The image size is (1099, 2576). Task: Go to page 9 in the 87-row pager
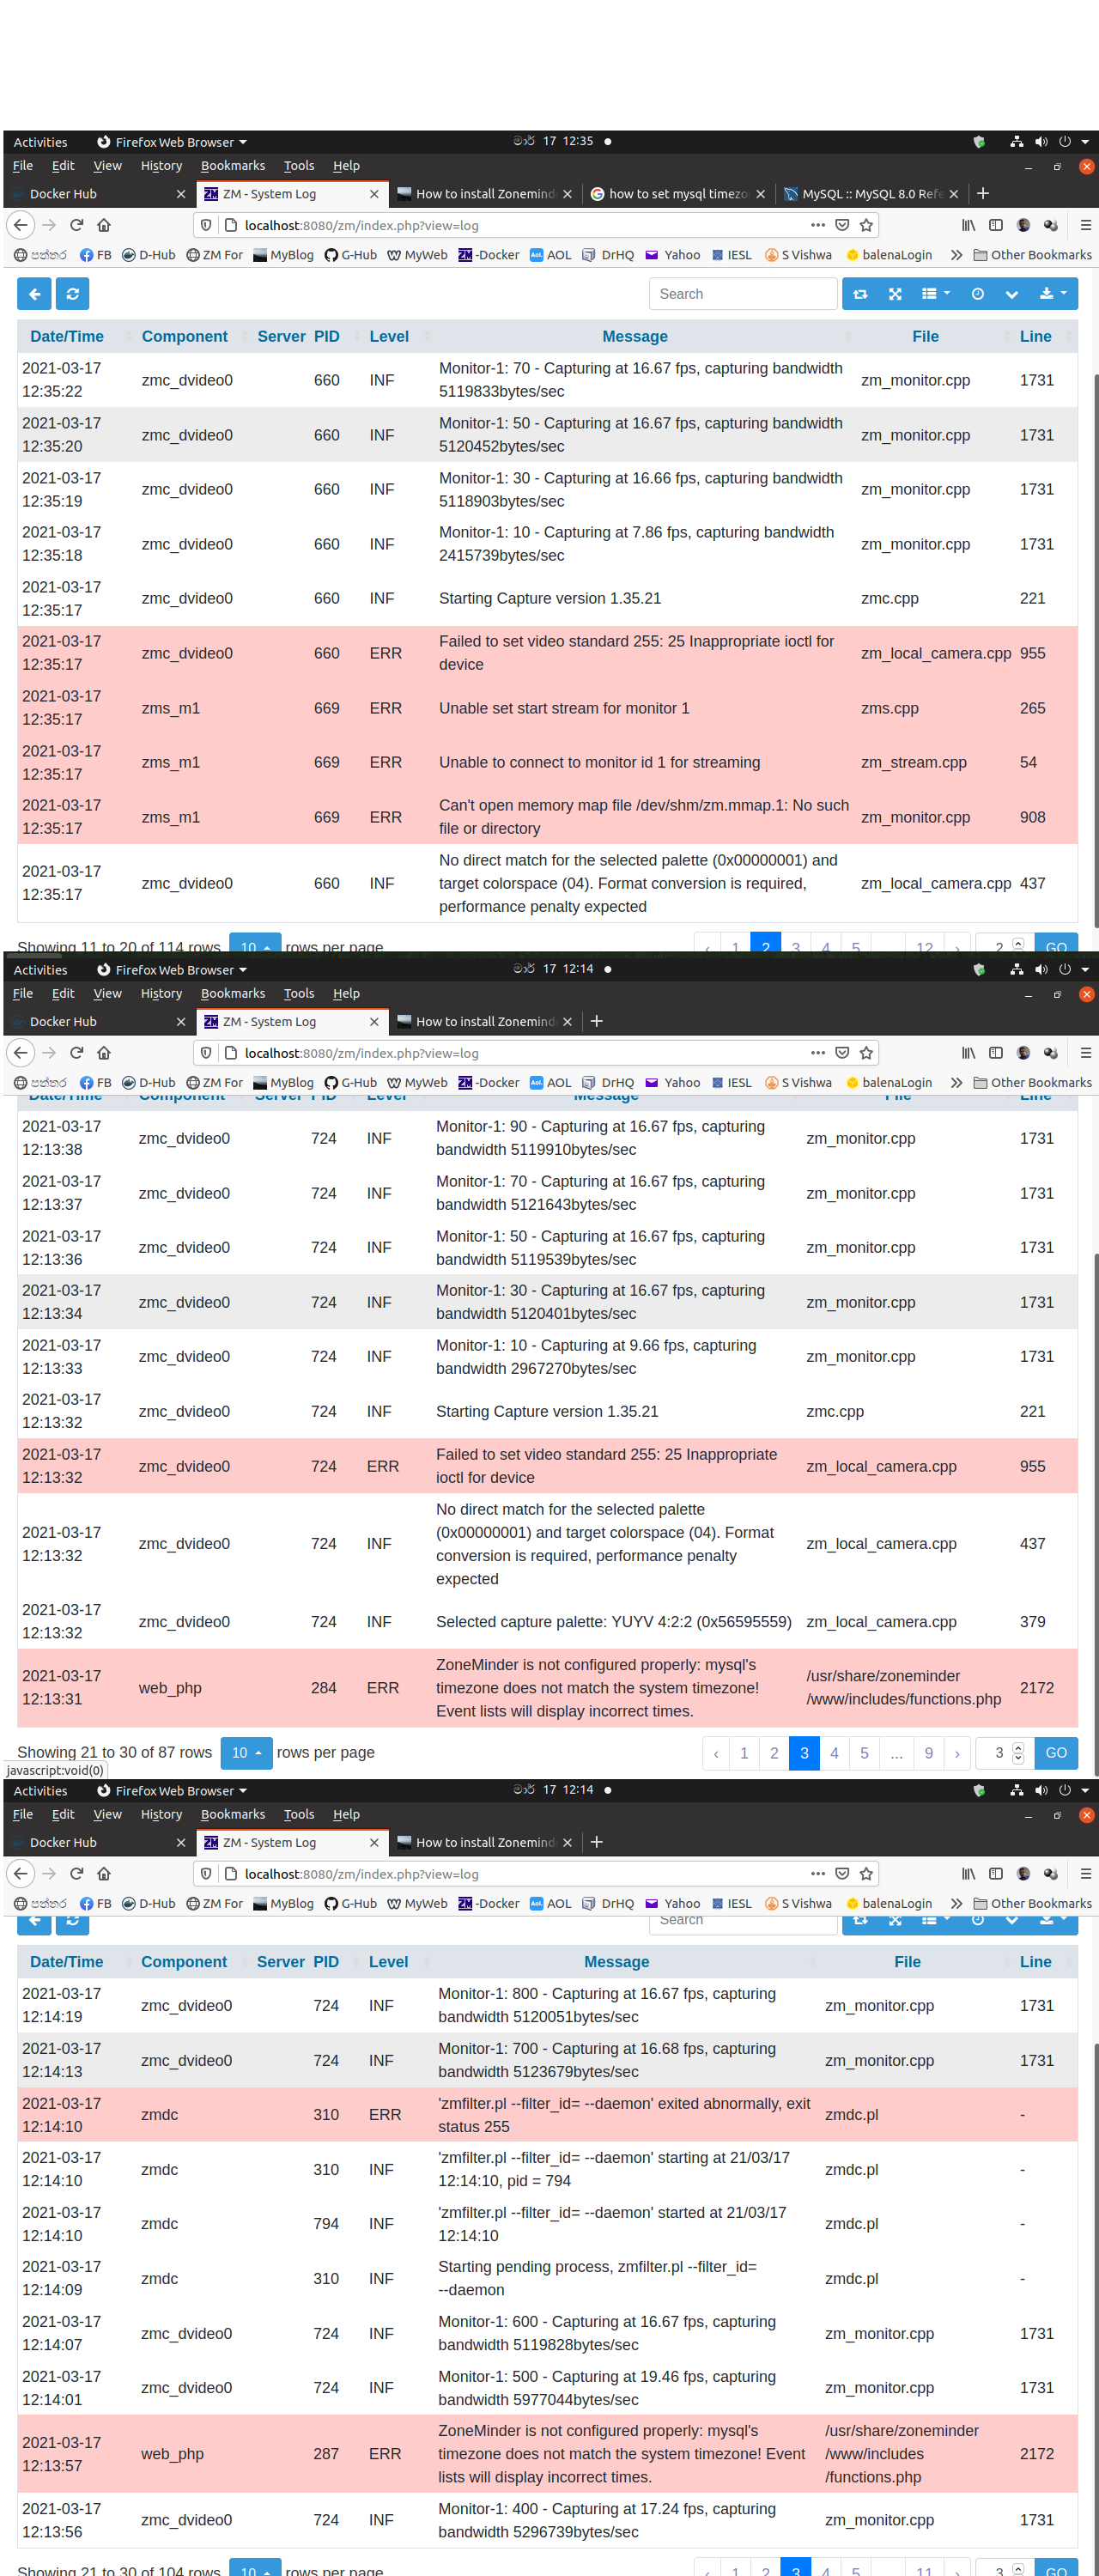point(929,1753)
